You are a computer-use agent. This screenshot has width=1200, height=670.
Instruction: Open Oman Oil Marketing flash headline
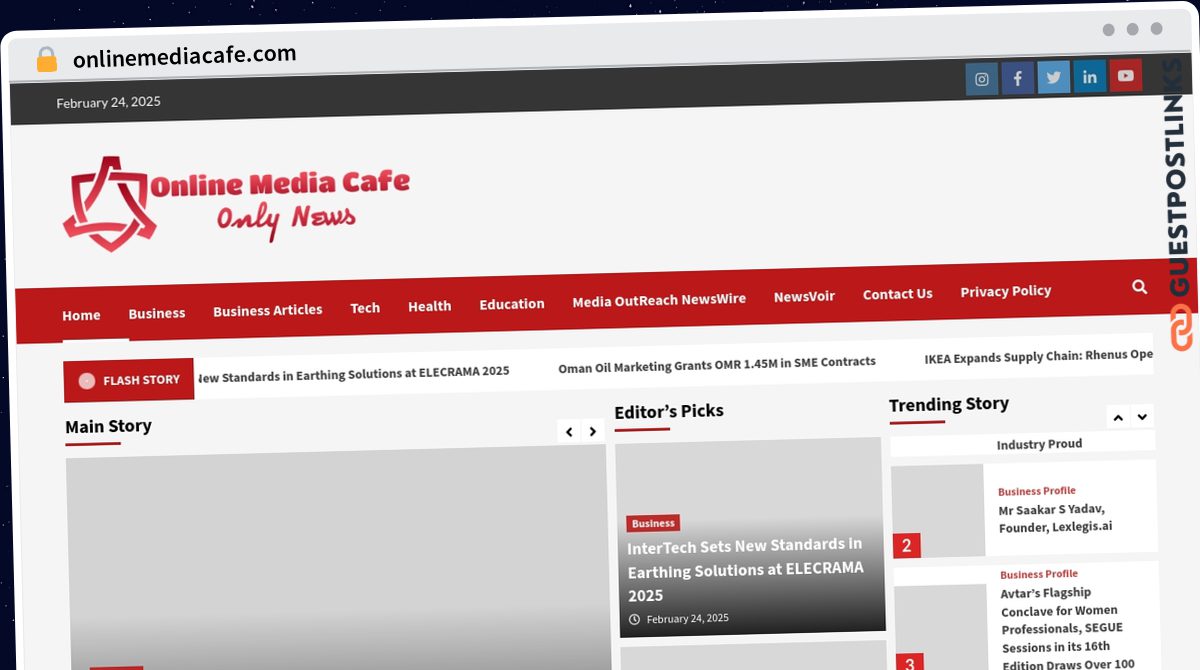717,364
